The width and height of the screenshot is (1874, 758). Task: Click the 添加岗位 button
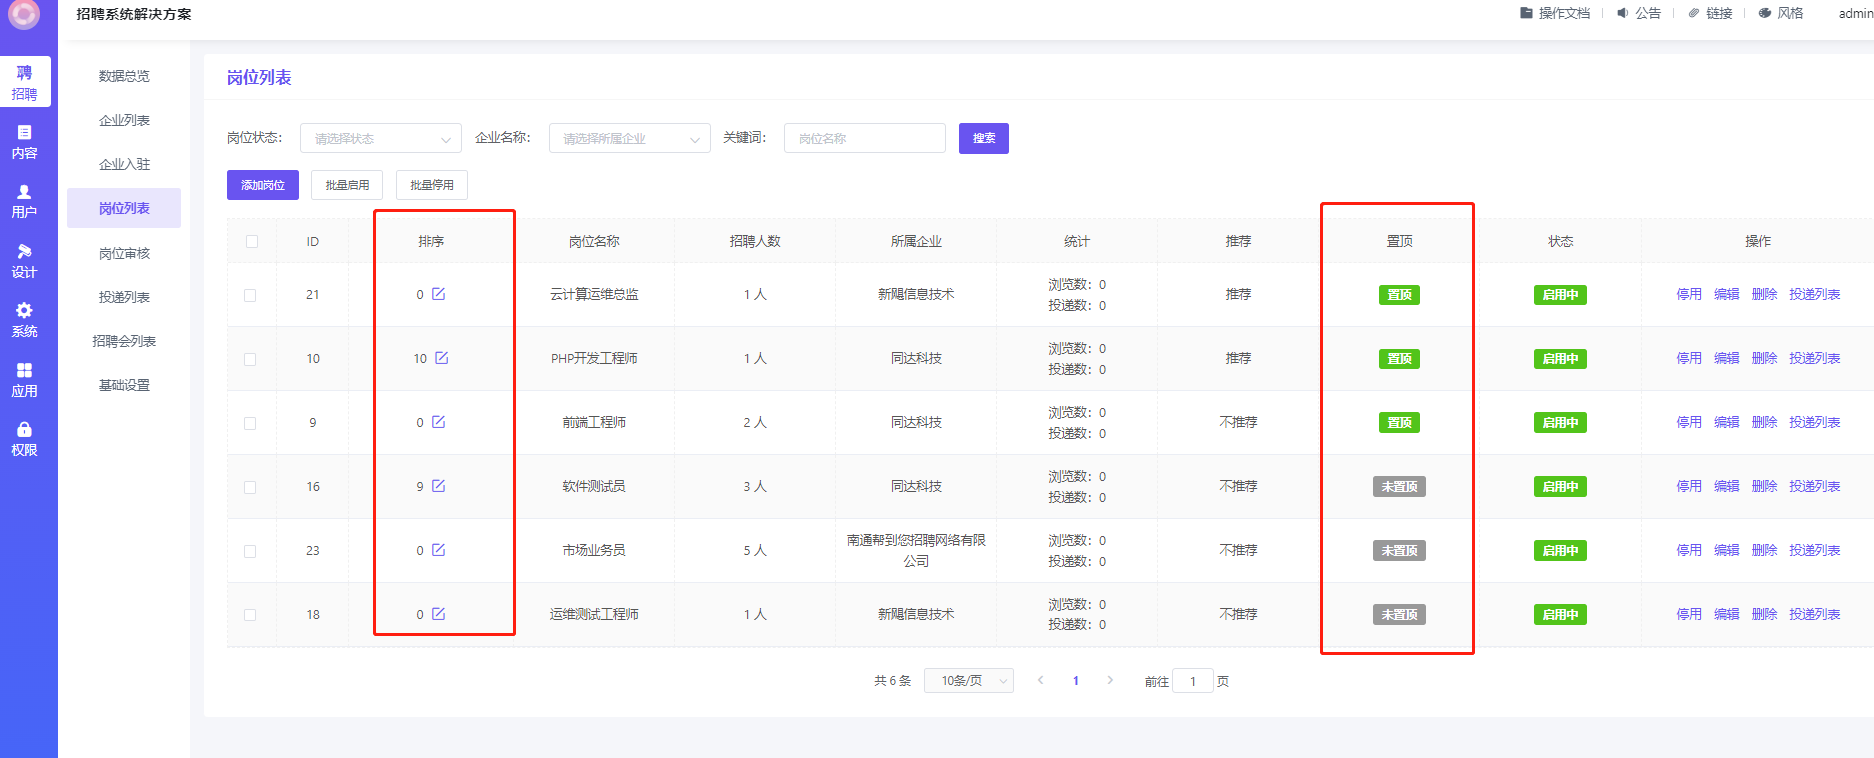(x=262, y=185)
